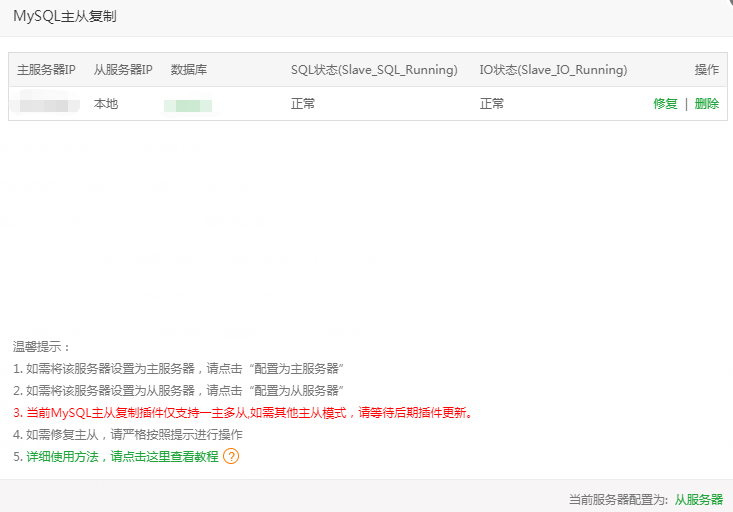
Task: Click the green 从服务器 configuration label
Action: point(698,499)
